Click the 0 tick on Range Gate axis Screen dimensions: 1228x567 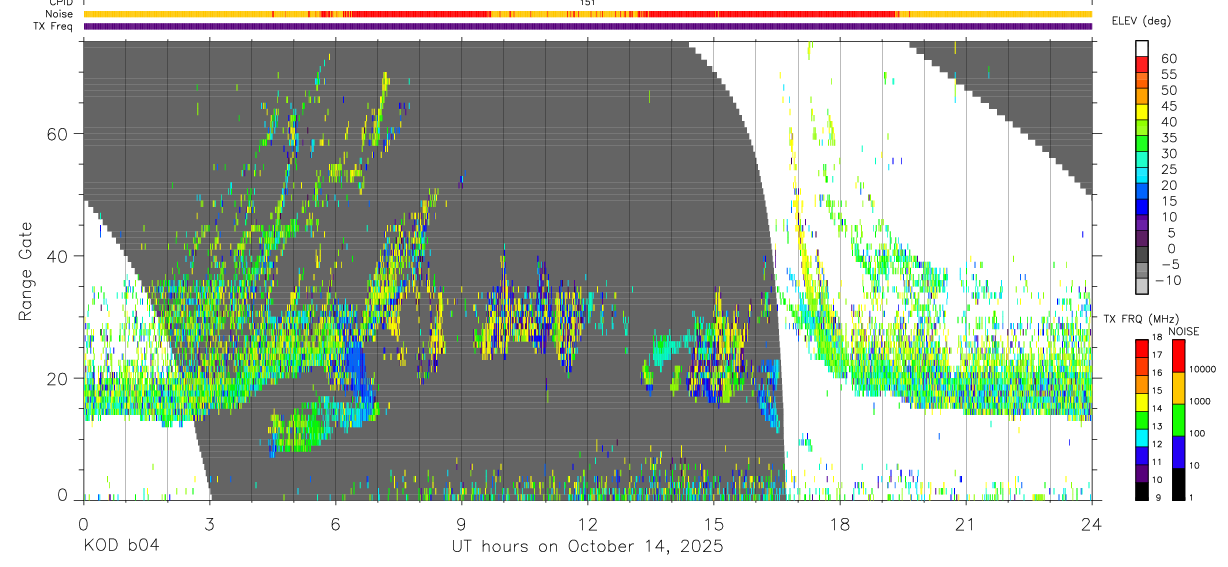63,495
